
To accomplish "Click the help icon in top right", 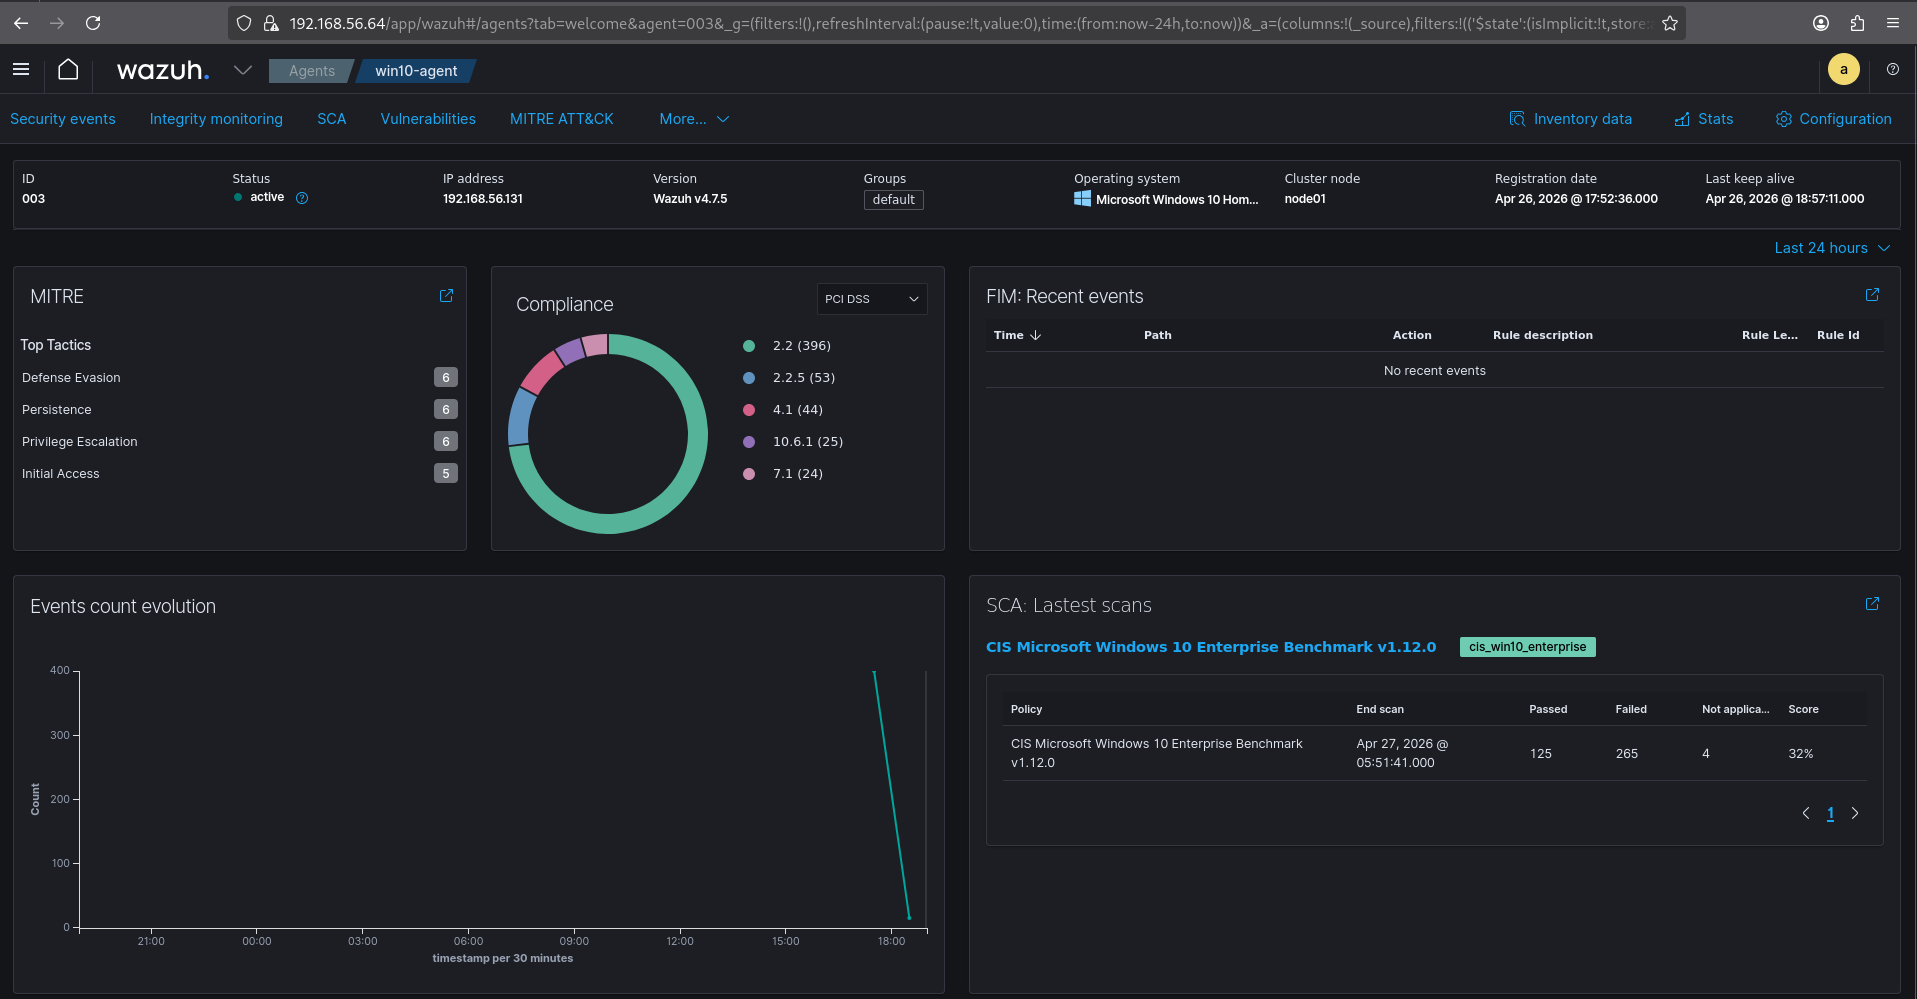I will 1892,70.
